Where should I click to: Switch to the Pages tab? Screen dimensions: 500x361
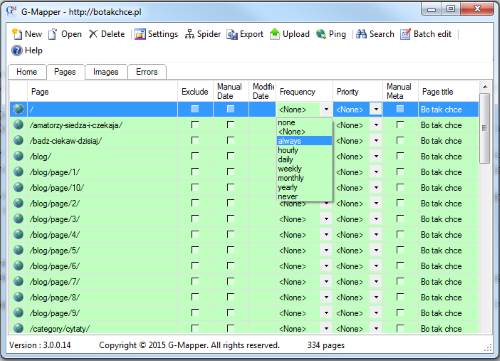click(65, 72)
